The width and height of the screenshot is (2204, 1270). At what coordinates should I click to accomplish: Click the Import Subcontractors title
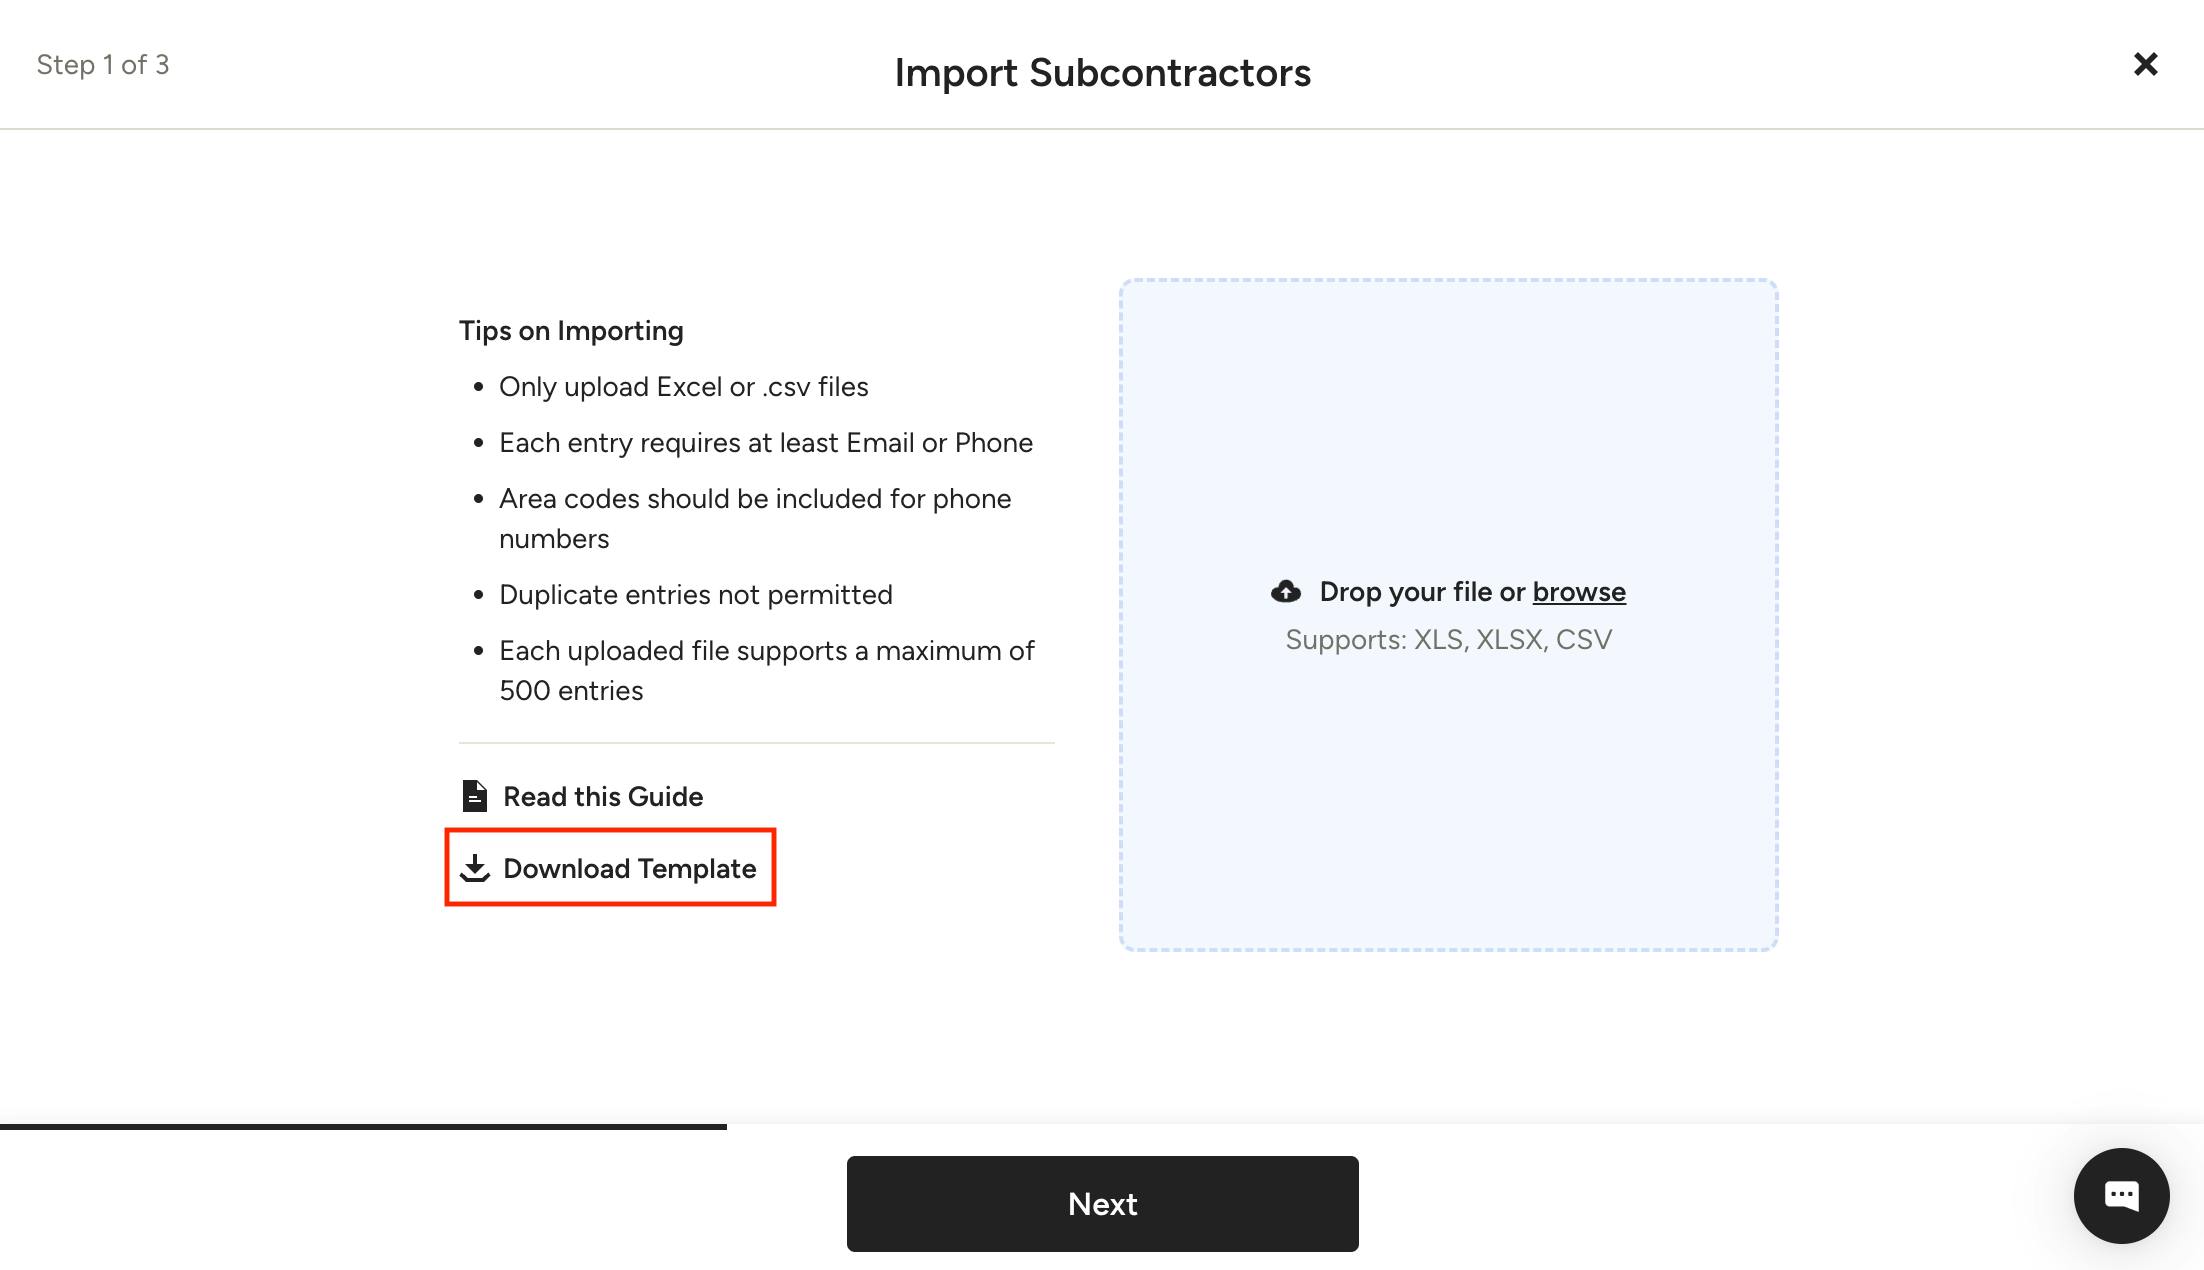[1102, 73]
